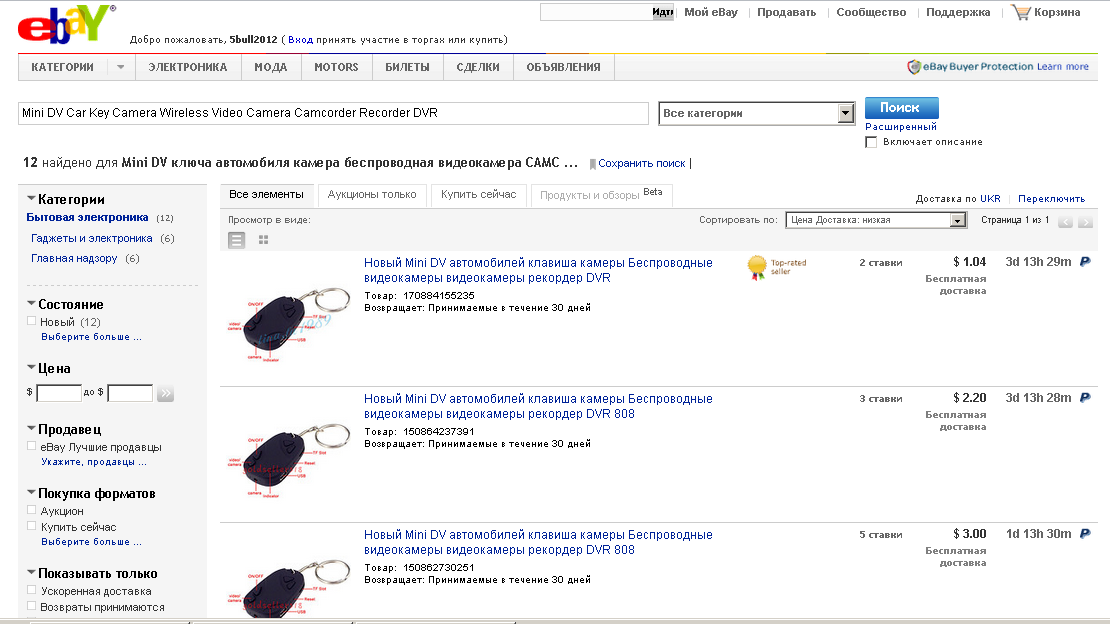Screen dimensions: 1110x624
Task: Collapse the 'Состояние' sidebar section
Action: click(x=31, y=303)
